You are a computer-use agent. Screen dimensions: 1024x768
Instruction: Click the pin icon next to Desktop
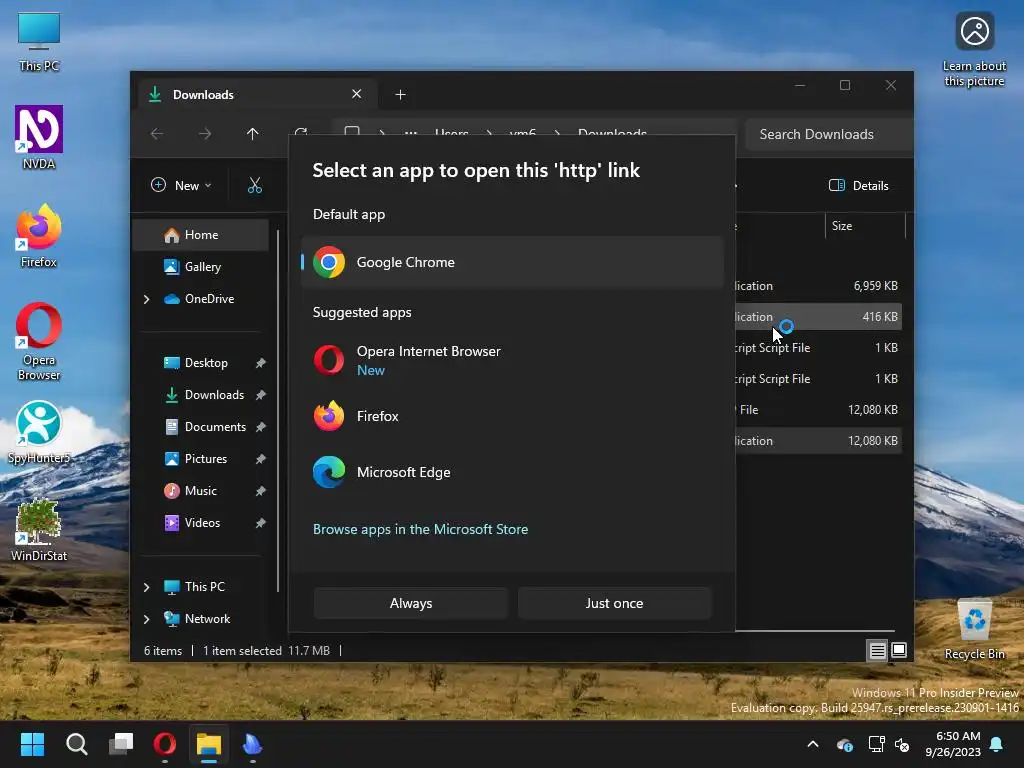pos(261,363)
